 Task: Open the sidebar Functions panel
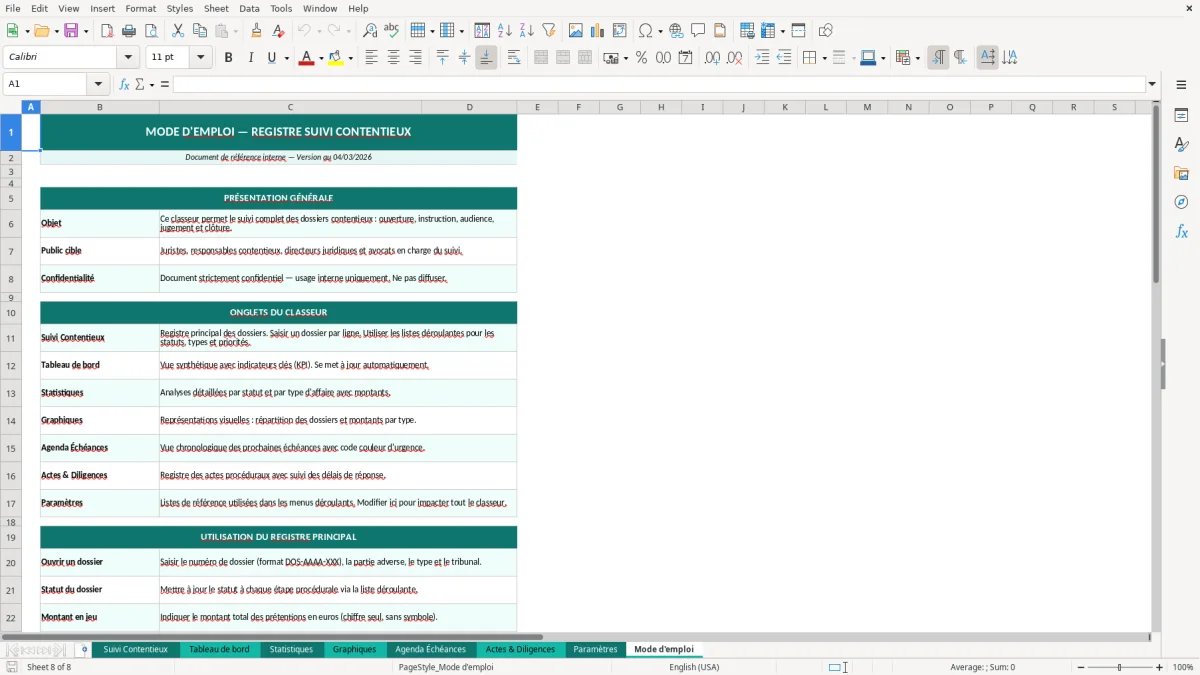[x=1181, y=231]
